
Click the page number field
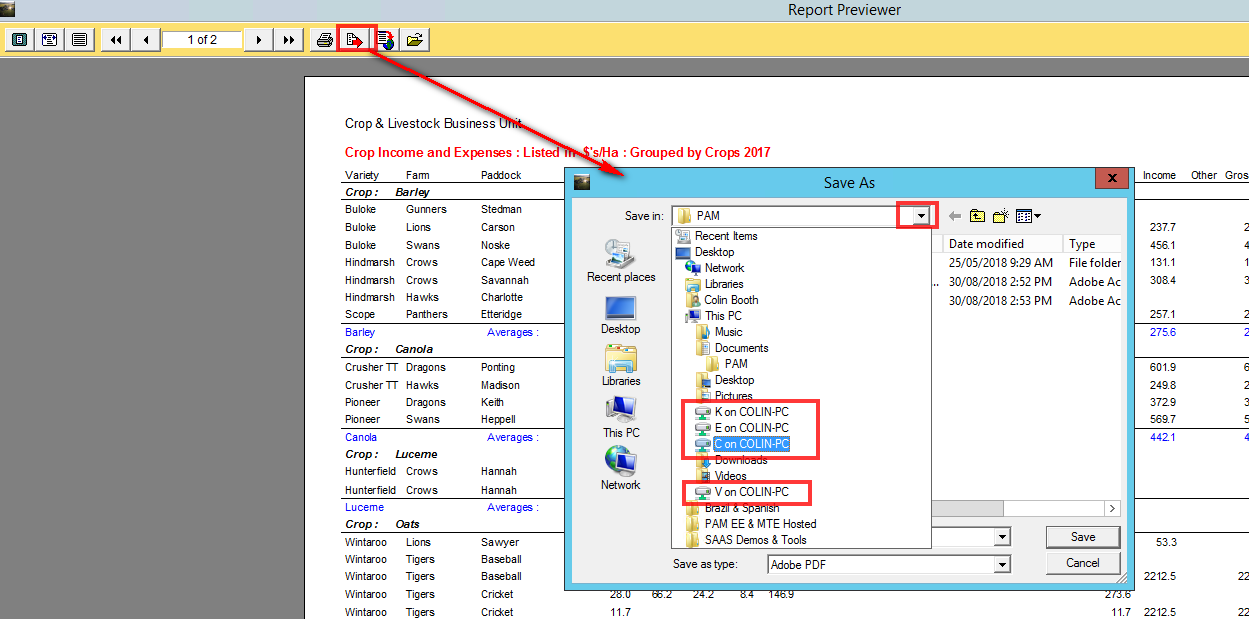pos(202,40)
